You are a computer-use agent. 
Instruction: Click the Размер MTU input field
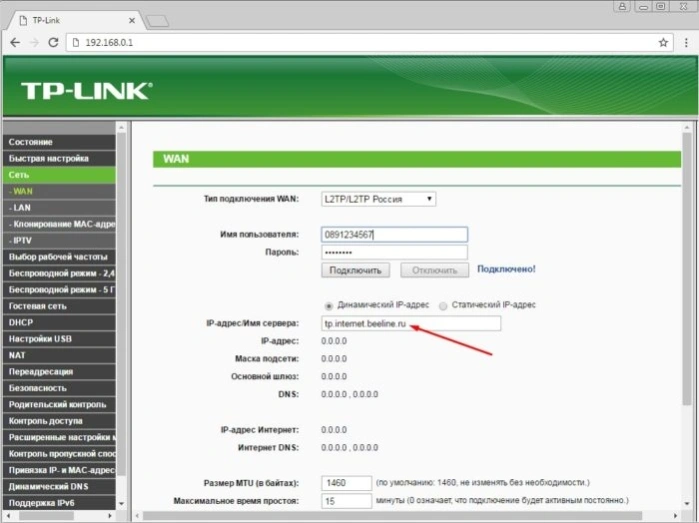pos(346,483)
